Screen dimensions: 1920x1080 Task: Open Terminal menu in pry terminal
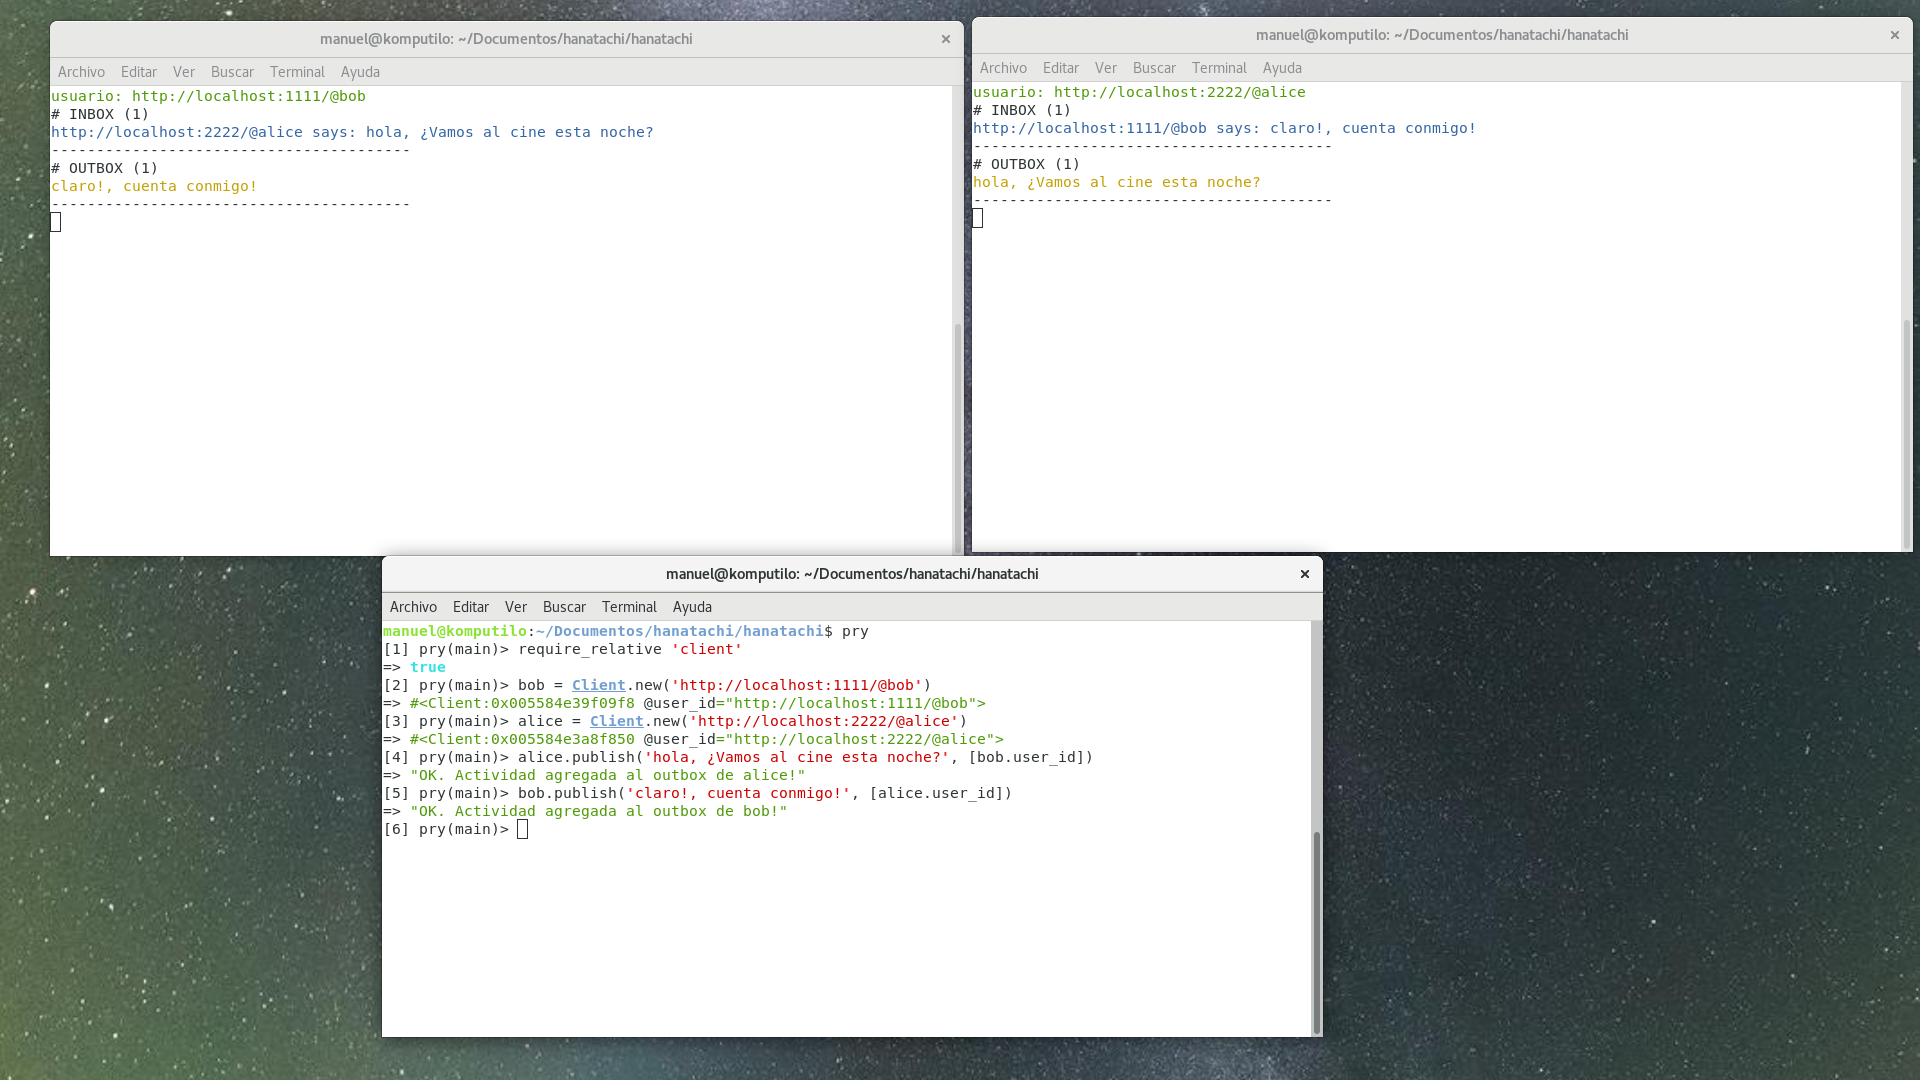629,607
